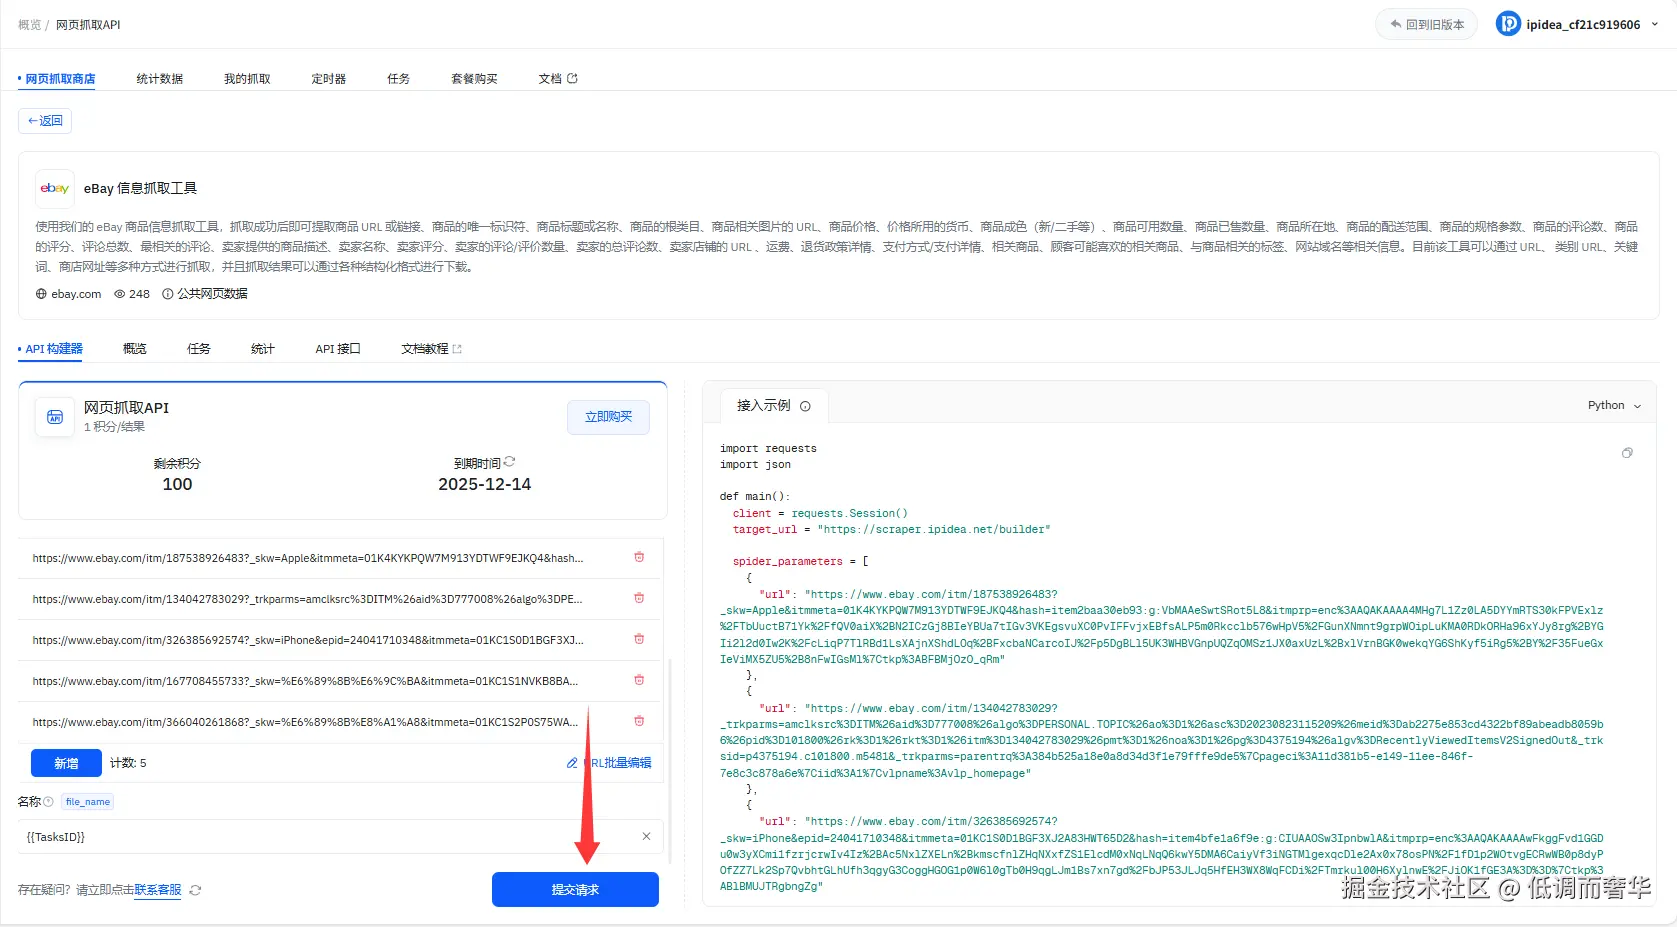
Task: Click the ebay.com domain text
Action: point(76,294)
